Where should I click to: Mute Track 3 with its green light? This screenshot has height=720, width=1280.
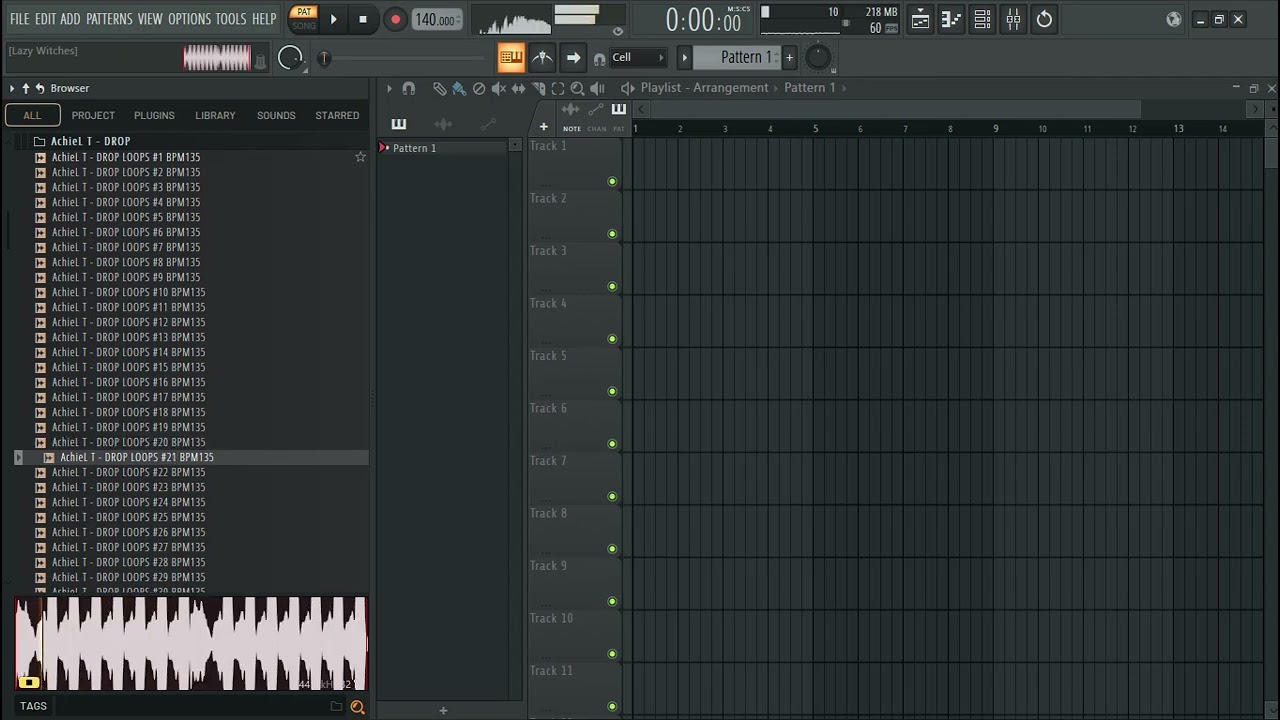coord(612,286)
